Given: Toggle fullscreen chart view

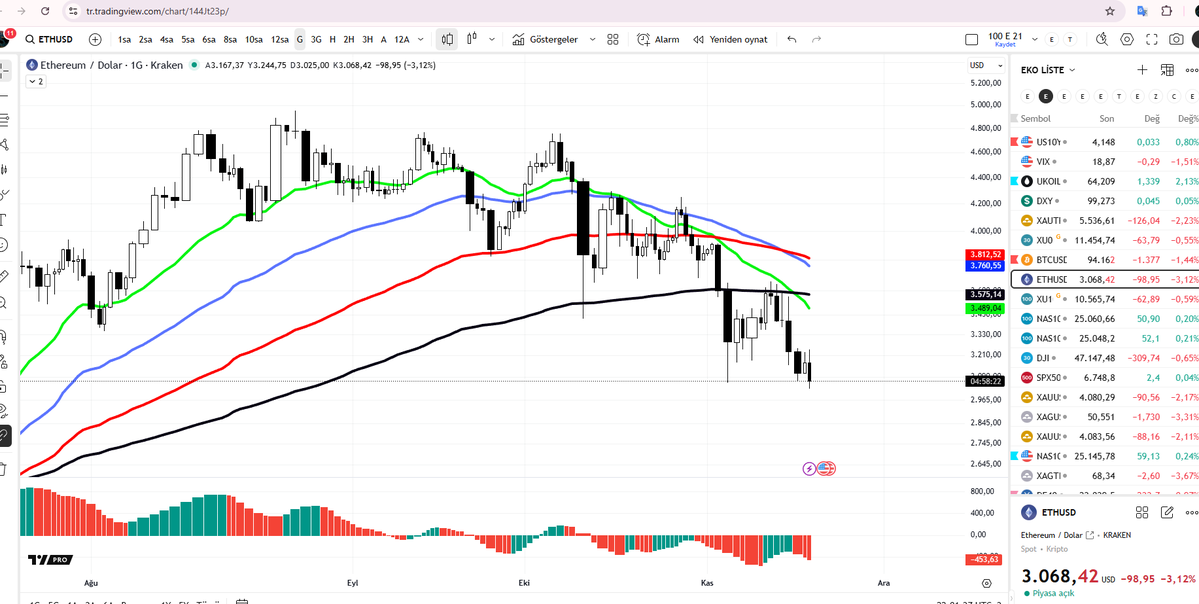Looking at the screenshot, I should click(x=1152, y=39).
